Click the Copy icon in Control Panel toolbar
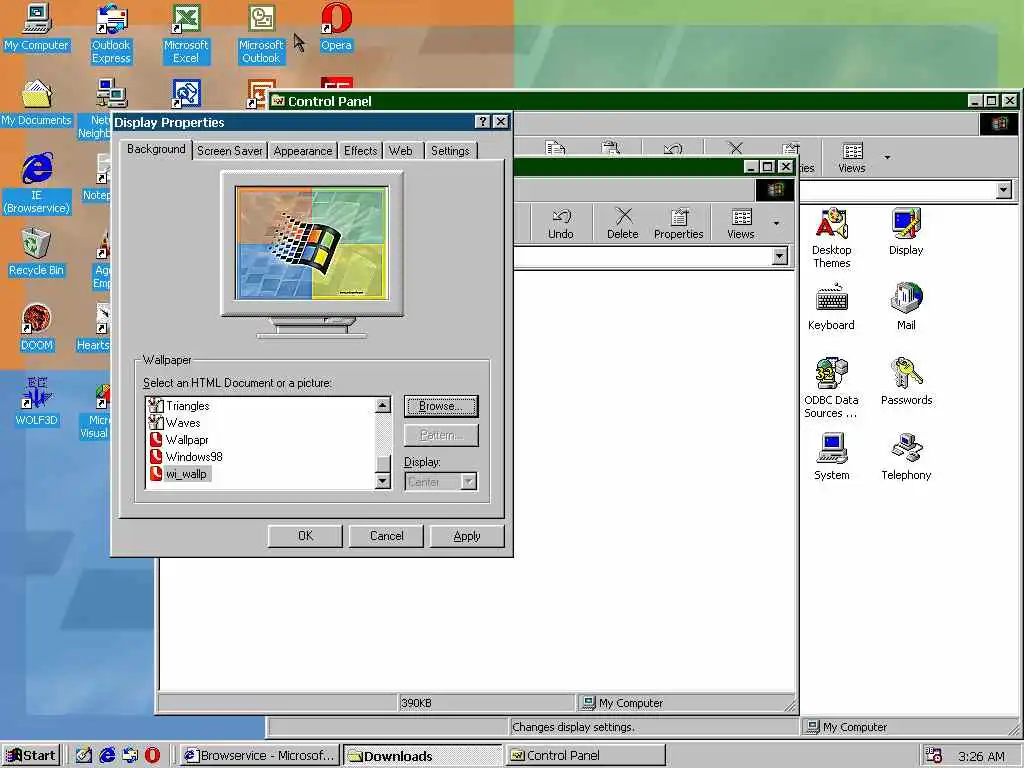The image size is (1024, 768). pos(555,148)
